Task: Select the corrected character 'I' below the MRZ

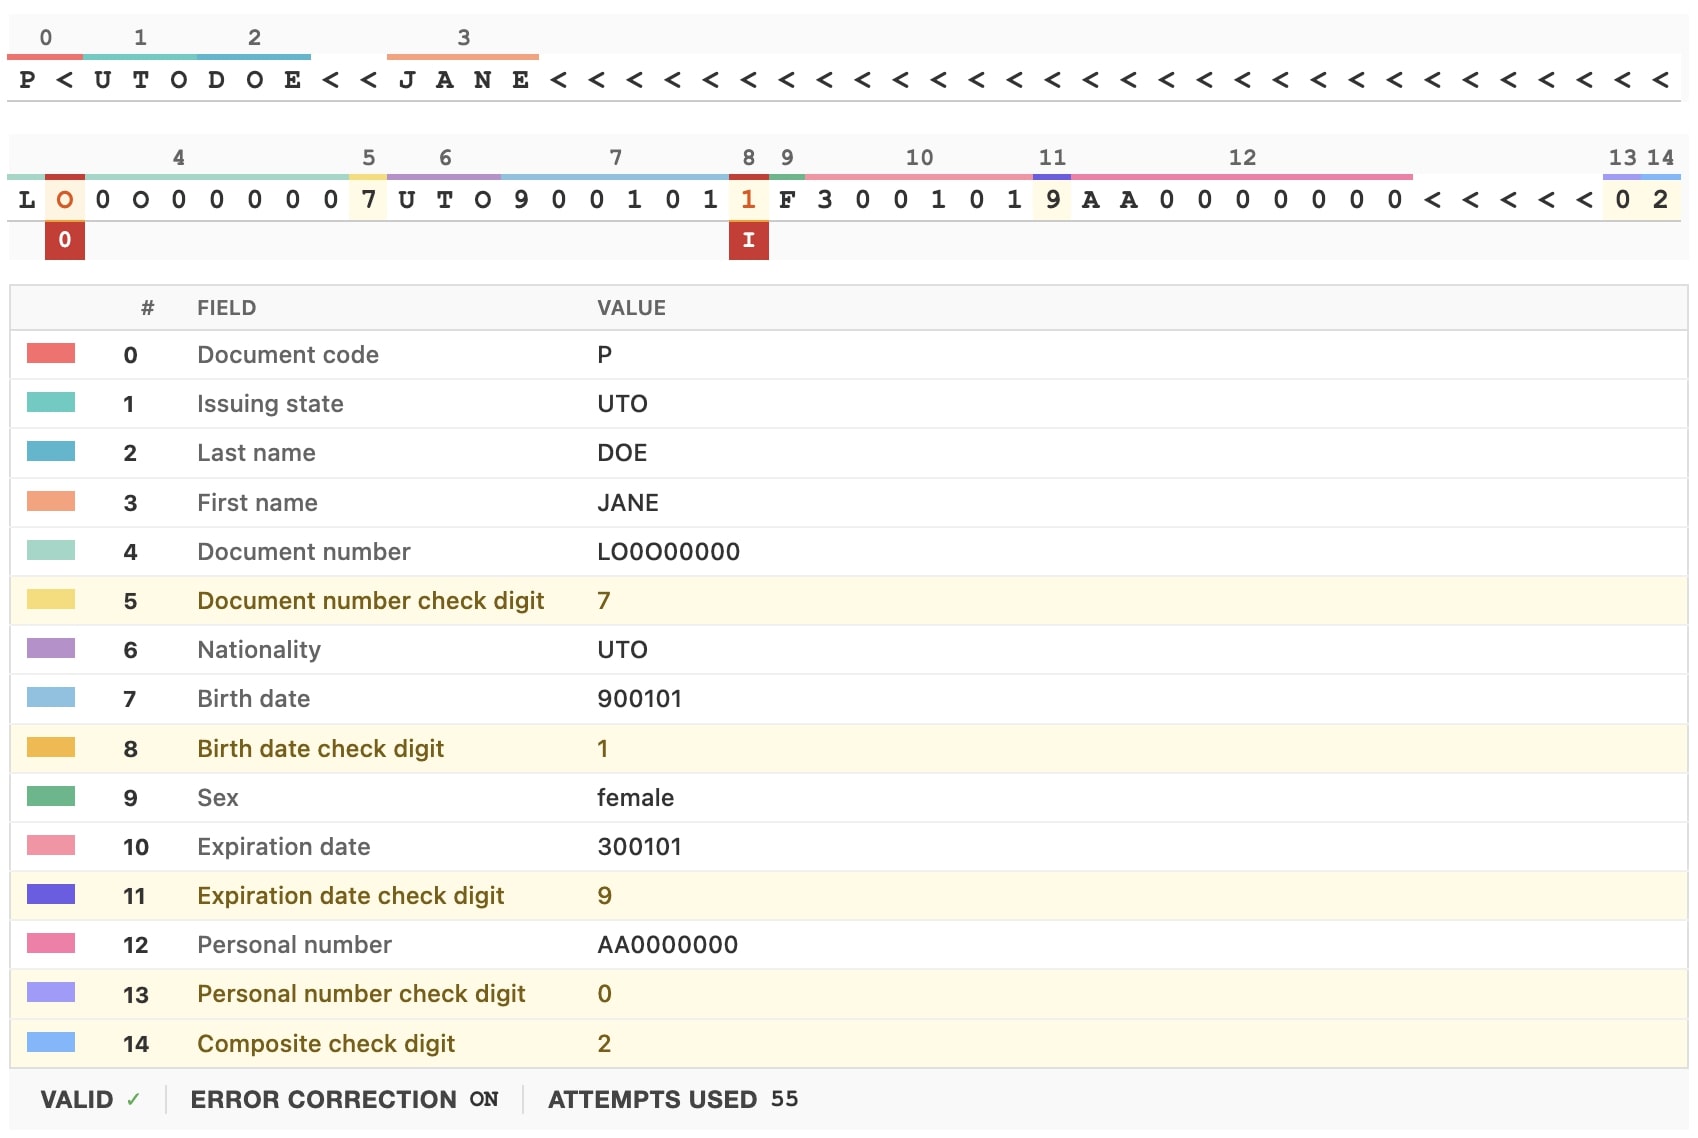Action: click(749, 241)
